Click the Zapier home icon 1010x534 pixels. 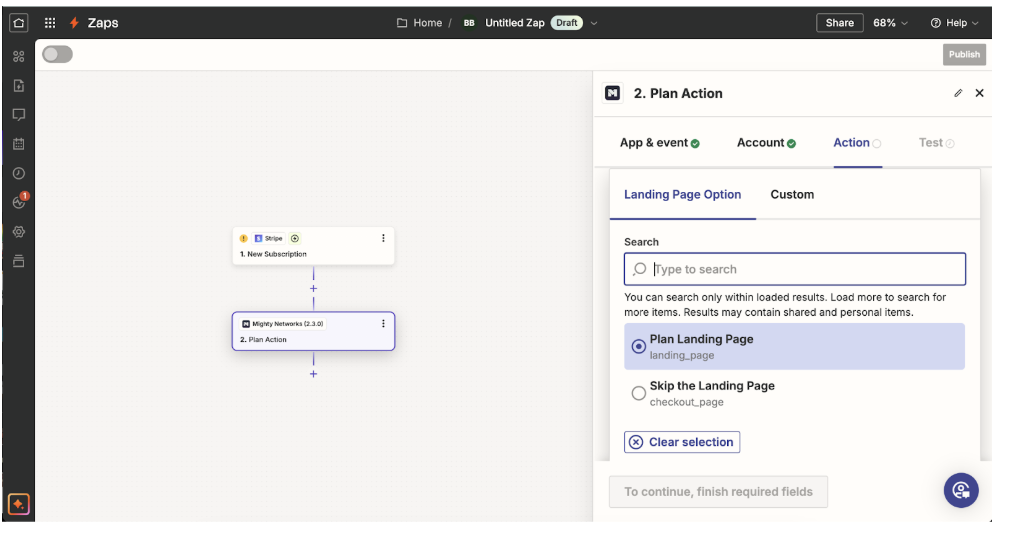18,22
